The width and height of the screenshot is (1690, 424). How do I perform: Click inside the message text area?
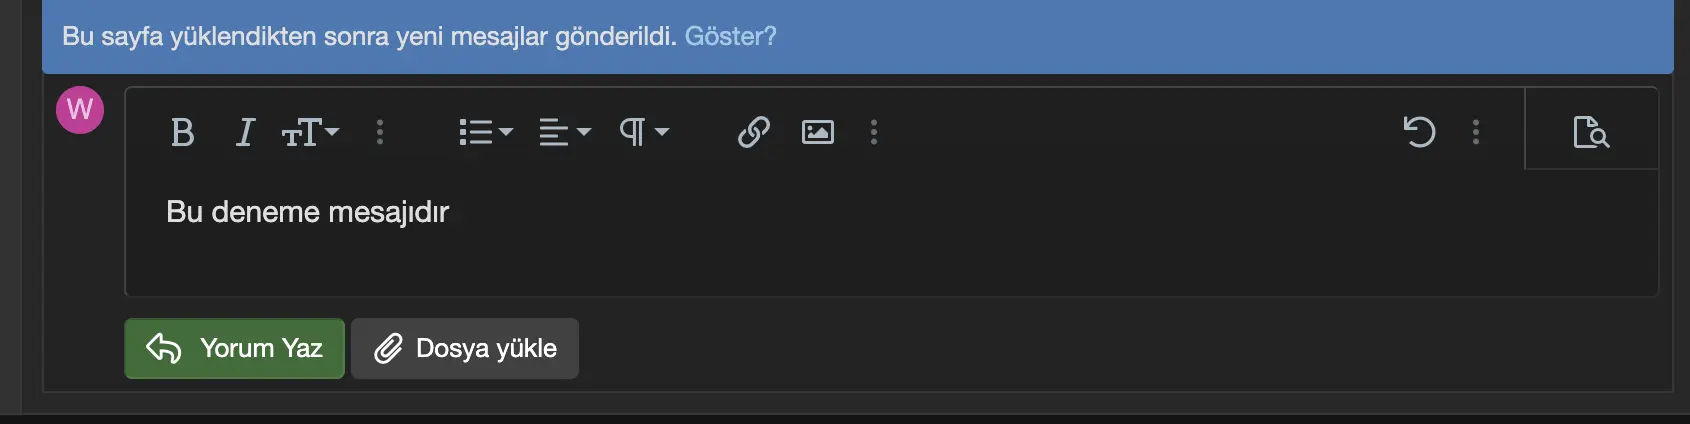pos(891,232)
